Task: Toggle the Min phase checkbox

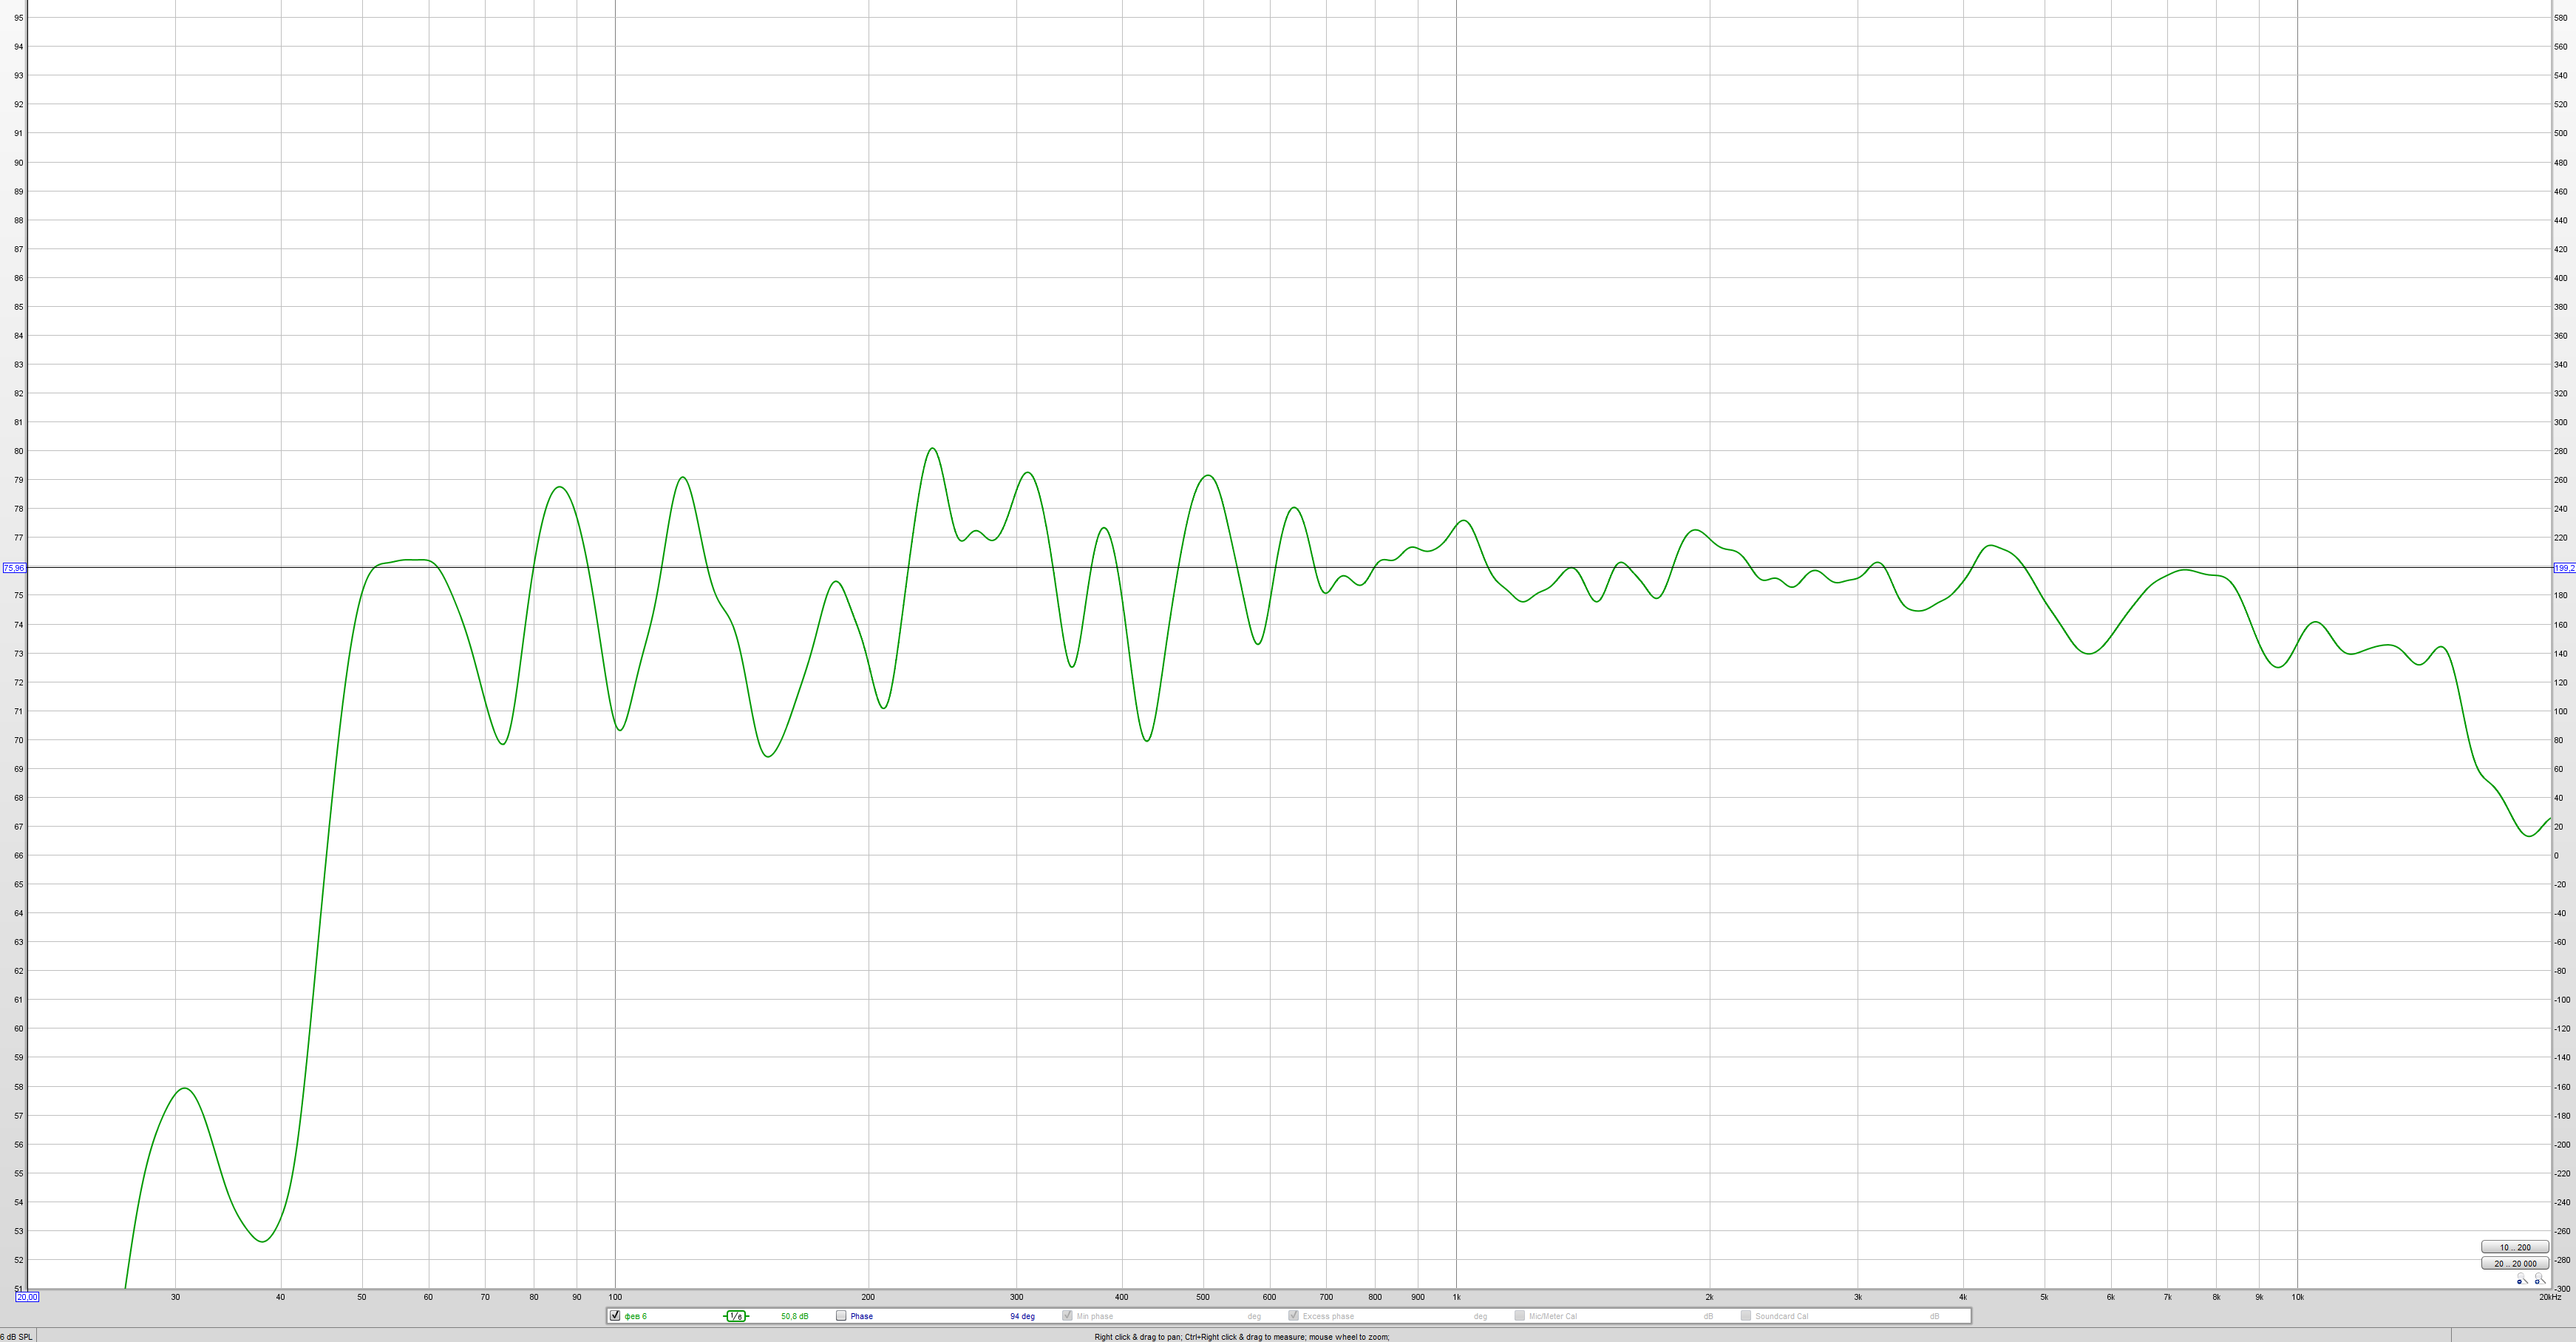Action: (x=1067, y=1316)
